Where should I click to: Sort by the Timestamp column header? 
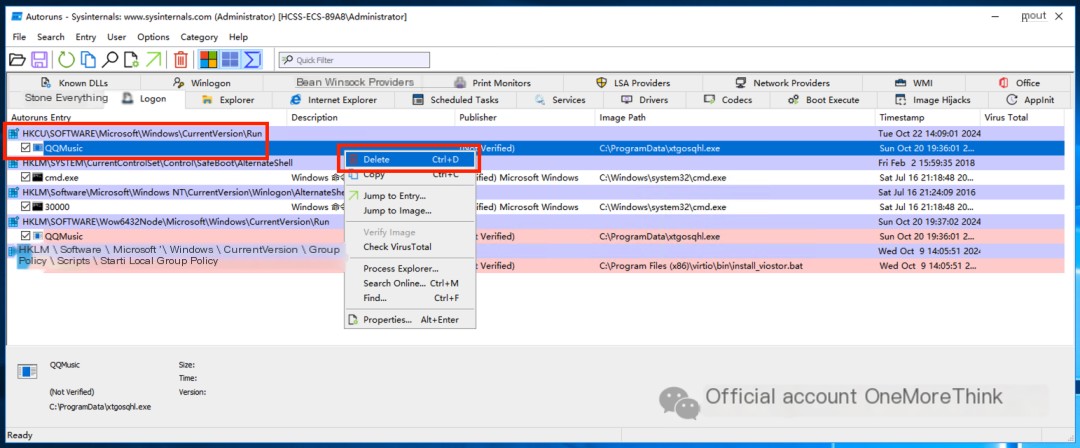tap(928, 118)
